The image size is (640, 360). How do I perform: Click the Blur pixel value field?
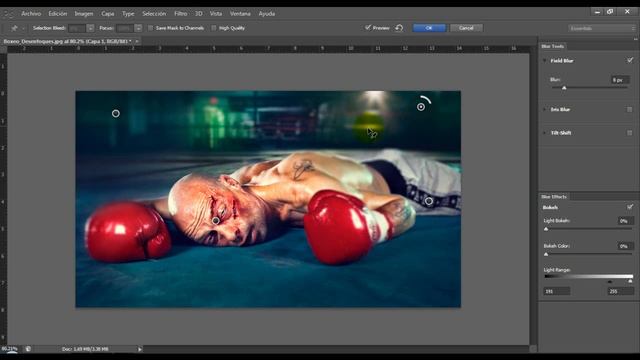coord(620,80)
